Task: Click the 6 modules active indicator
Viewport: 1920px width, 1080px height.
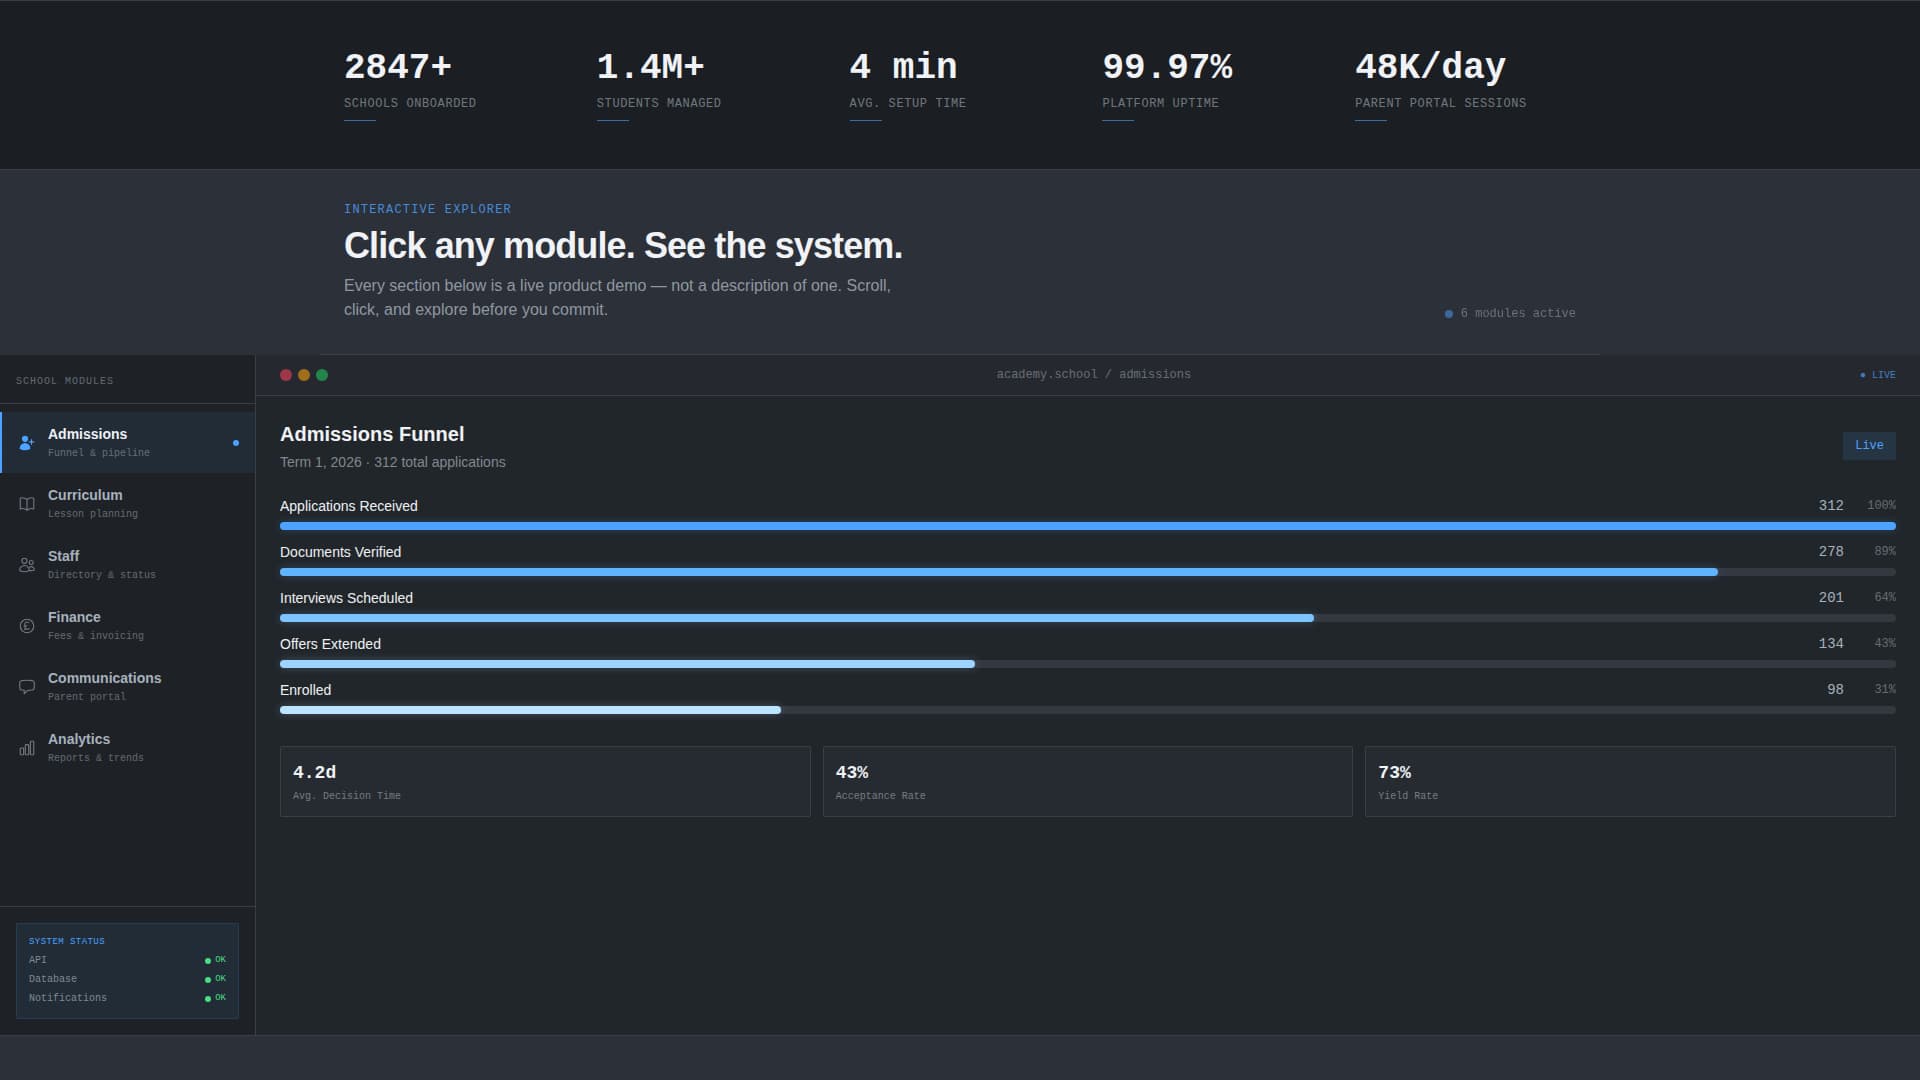Action: 1510,313
